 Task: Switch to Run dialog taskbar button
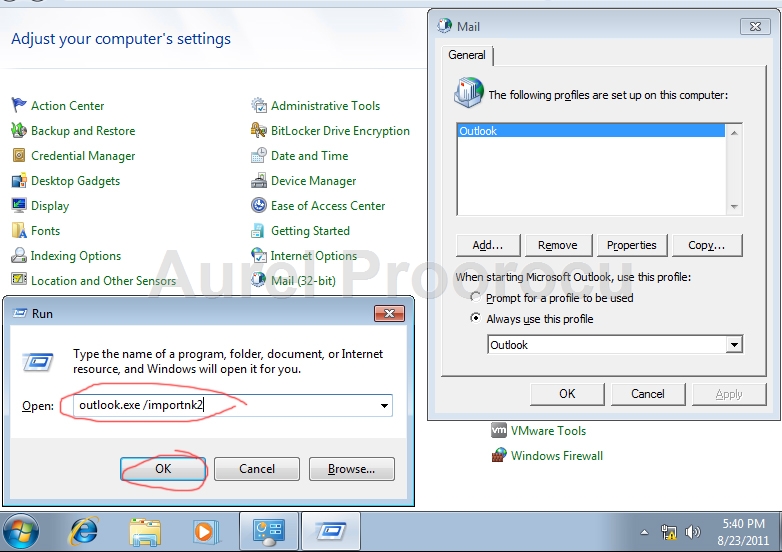point(331,532)
